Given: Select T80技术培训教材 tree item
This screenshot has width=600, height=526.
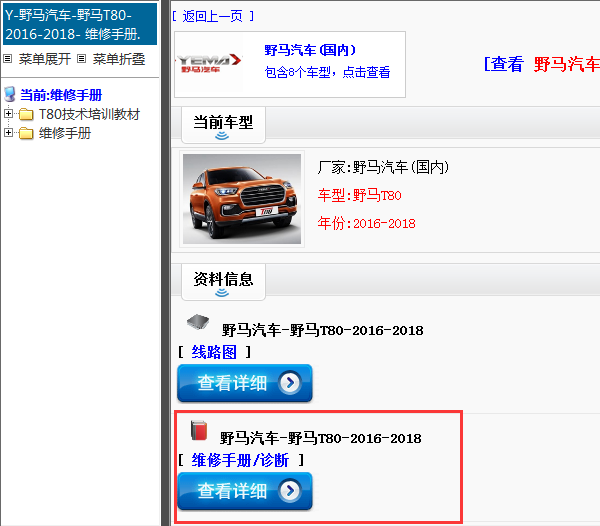Looking at the screenshot, I should [x=89, y=114].
